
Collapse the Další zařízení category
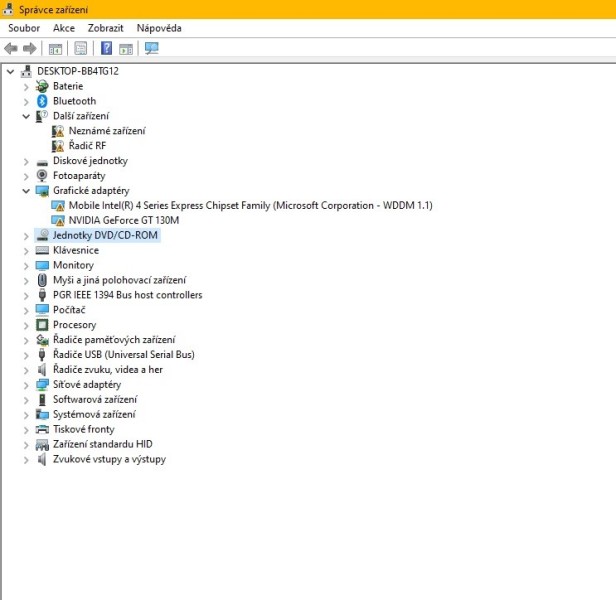26,116
